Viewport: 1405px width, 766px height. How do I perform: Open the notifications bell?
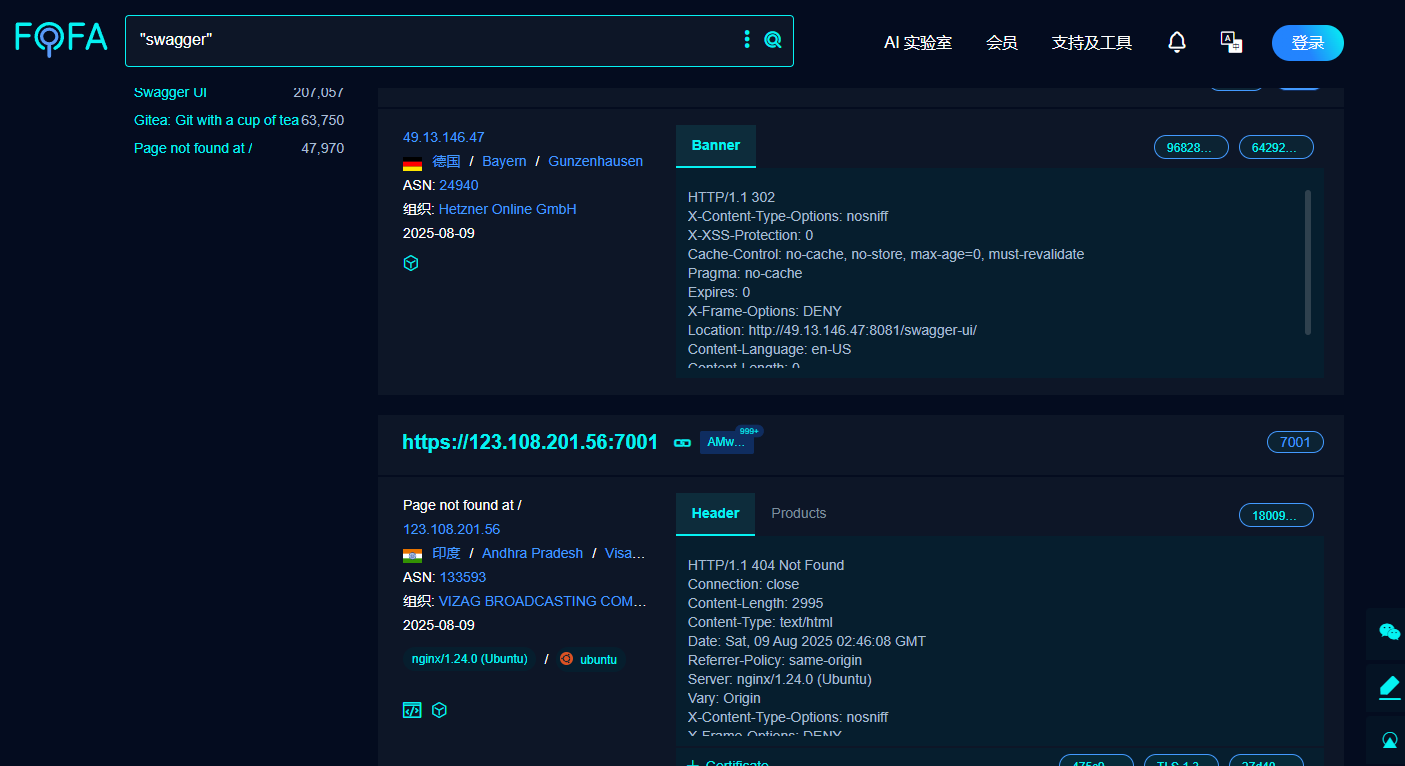coord(1177,42)
